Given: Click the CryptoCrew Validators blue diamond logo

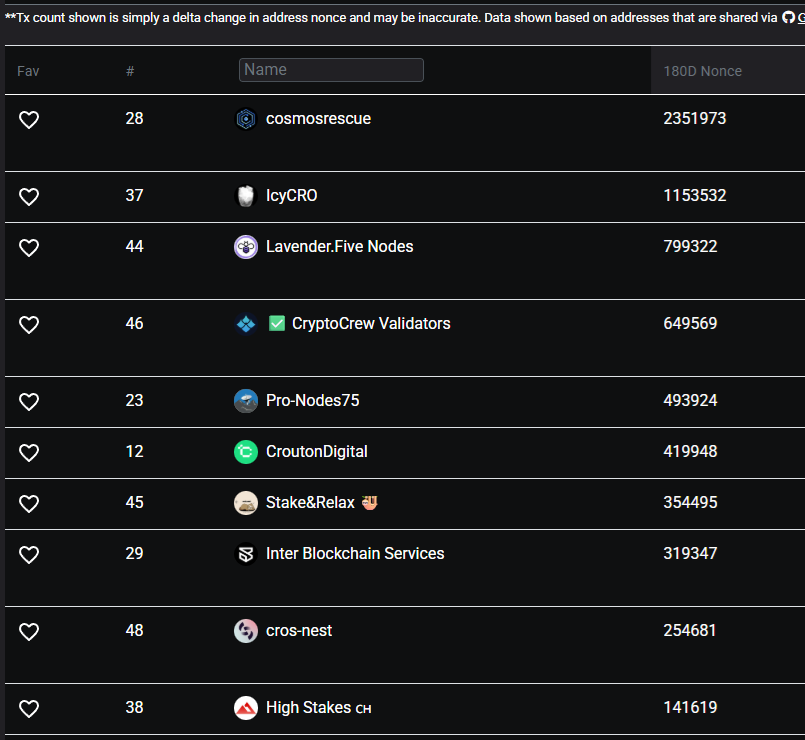Looking at the screenshot, I should click(246, 324).
